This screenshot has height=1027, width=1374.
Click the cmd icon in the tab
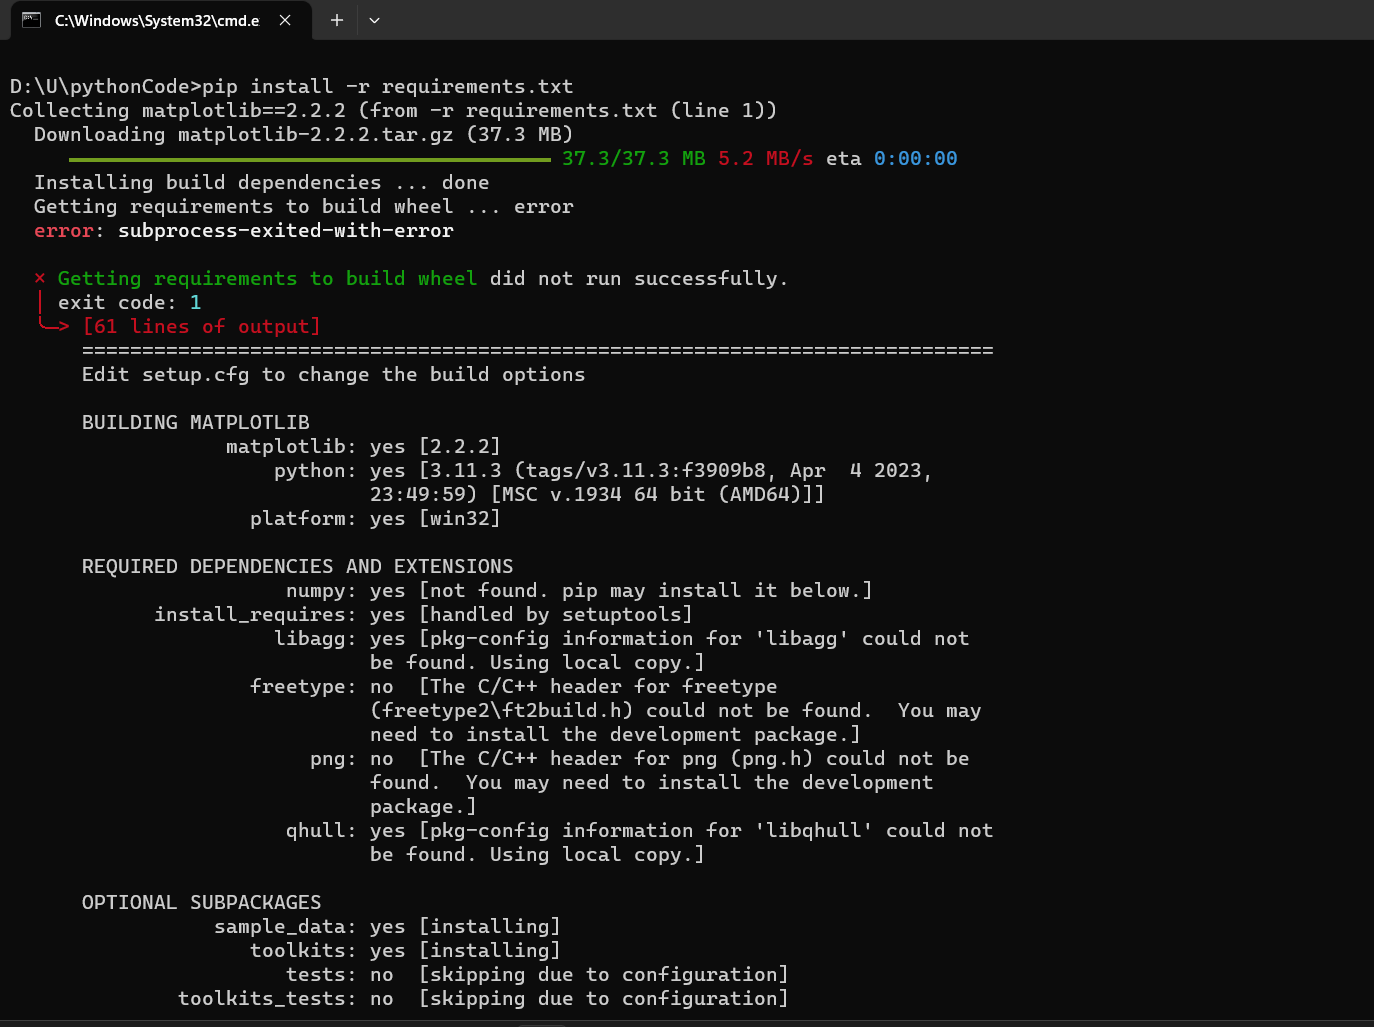pos(32,20)
